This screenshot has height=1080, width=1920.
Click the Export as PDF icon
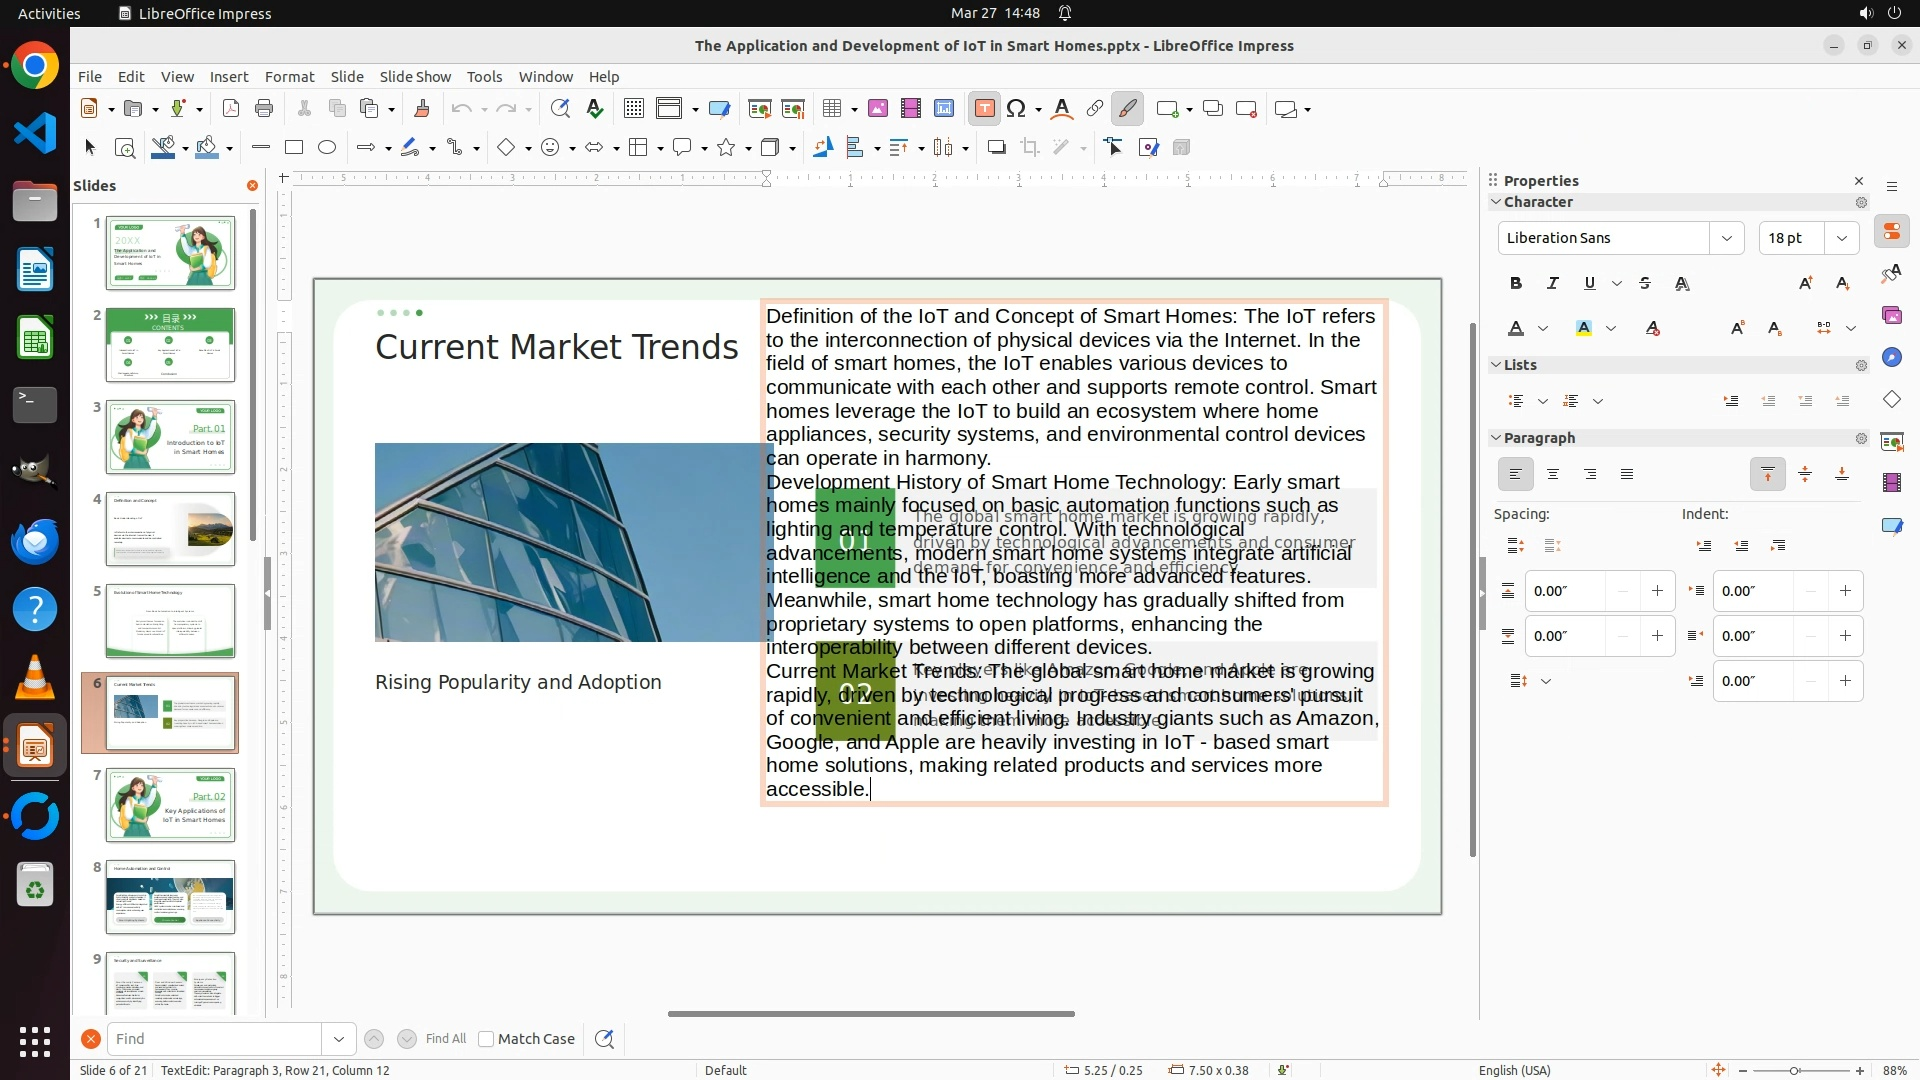coord(231,109)
